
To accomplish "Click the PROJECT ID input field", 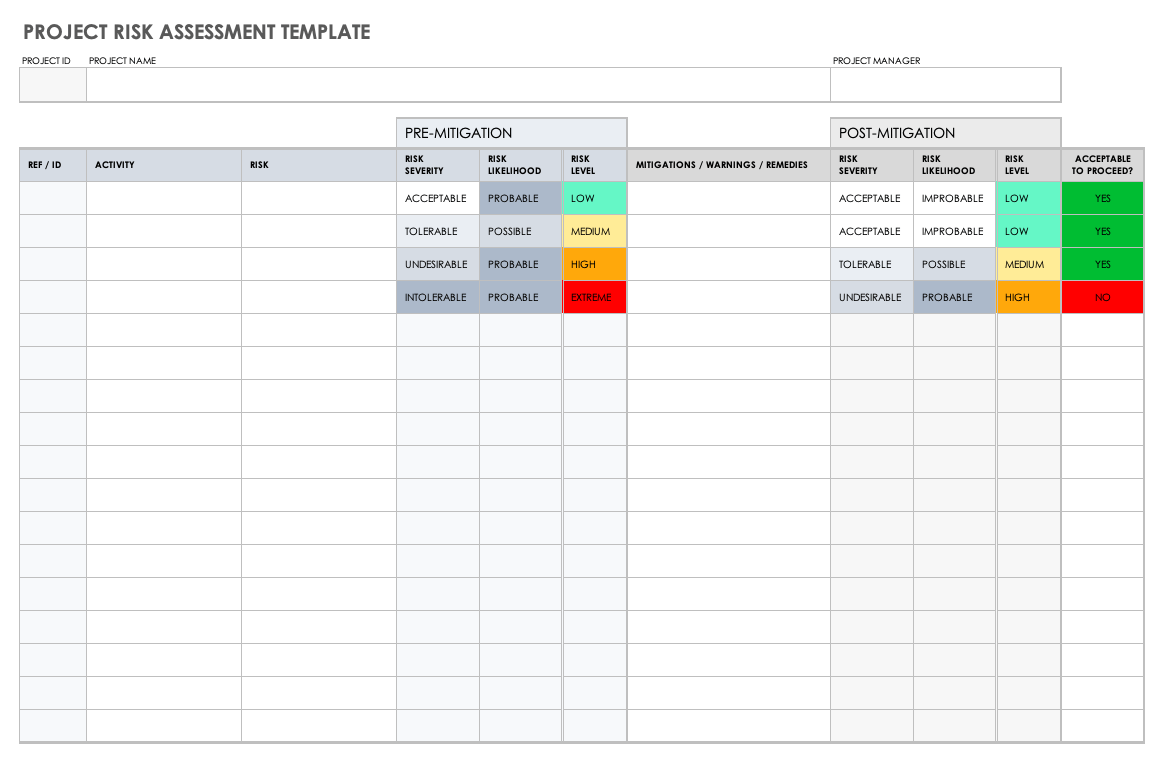I will tap(52, 84).
